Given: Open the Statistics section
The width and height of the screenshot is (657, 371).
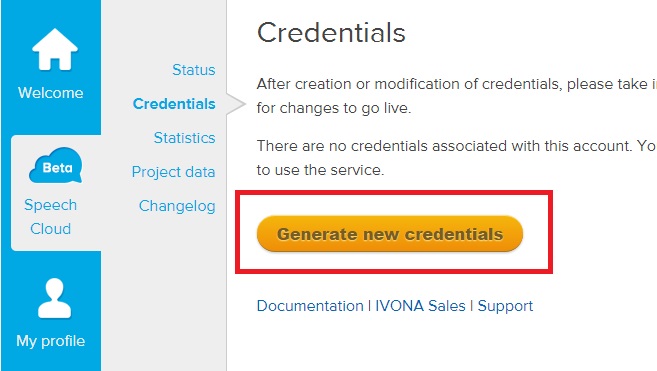Looking at the screenshot, I should [184, 138].
